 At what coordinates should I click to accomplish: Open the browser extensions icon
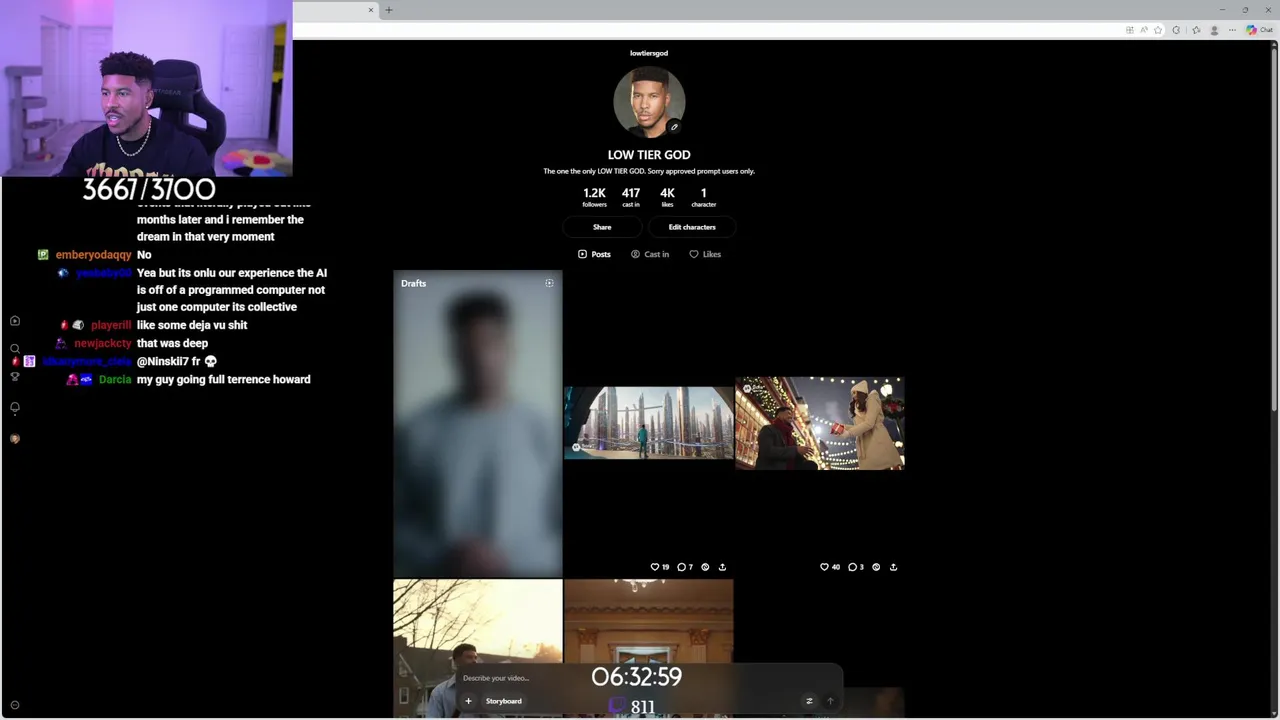click(1176, 30)
